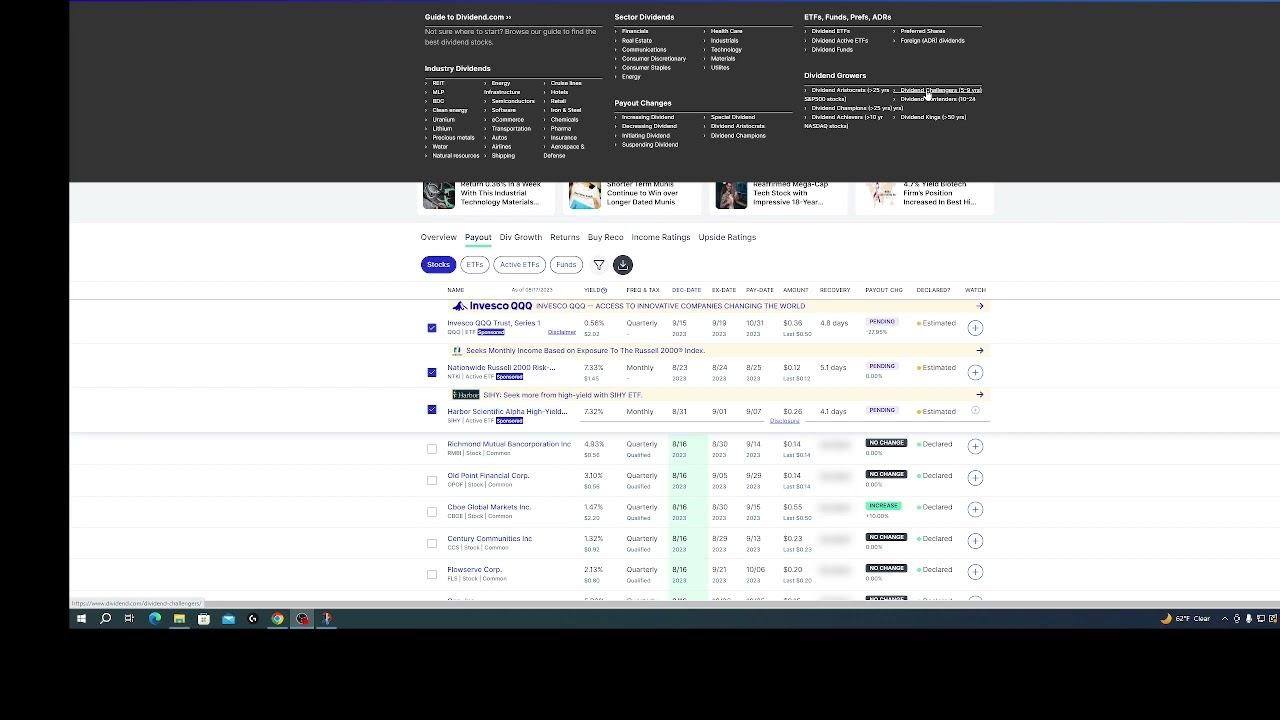Switch to the Income Ratings tab
This screenshot has width=1280, height=720.
pyautogui.click(x=660, y=237)
